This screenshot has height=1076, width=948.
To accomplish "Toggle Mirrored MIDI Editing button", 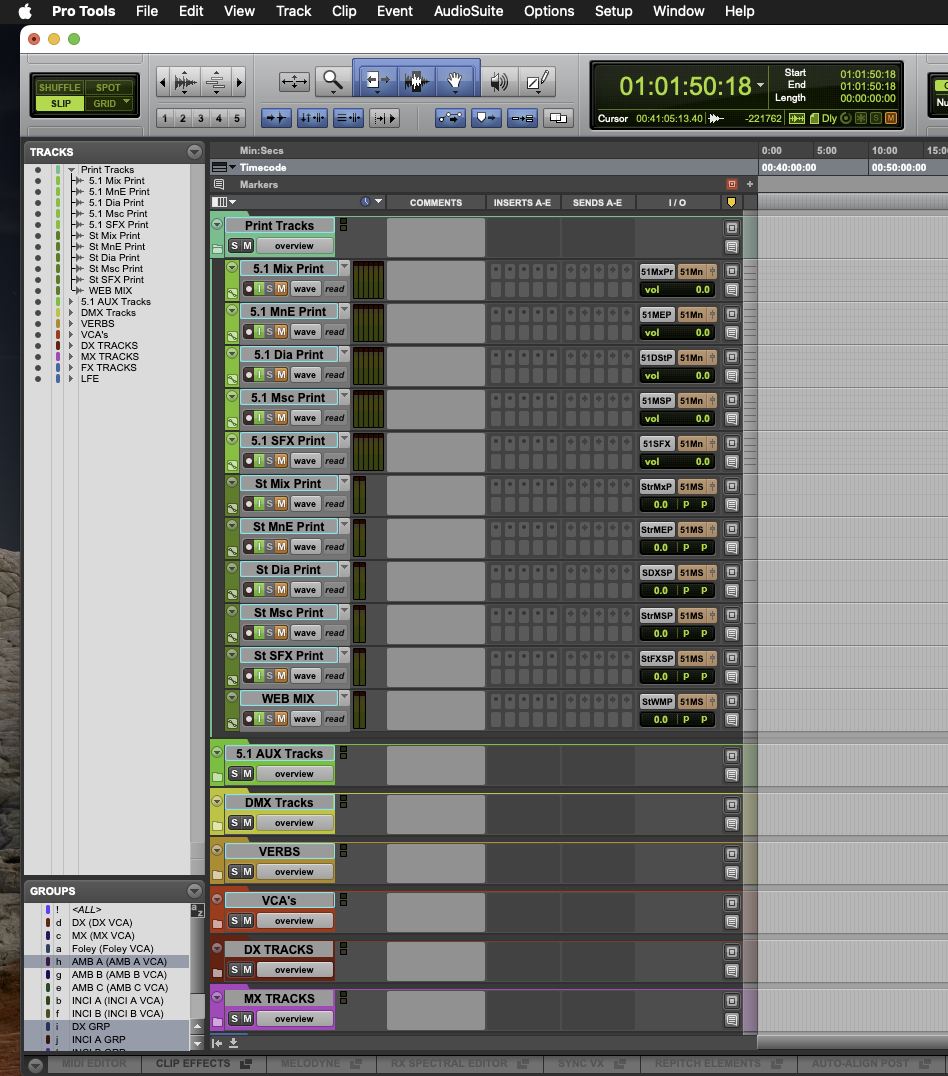I will (522, 119).
